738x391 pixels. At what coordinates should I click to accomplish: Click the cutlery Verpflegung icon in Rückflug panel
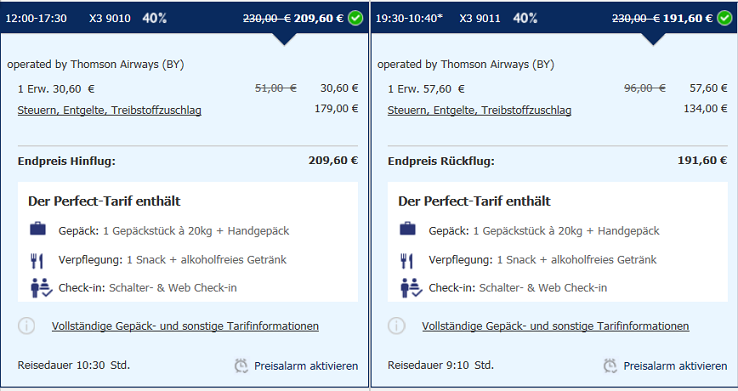(x=407, y=260)
